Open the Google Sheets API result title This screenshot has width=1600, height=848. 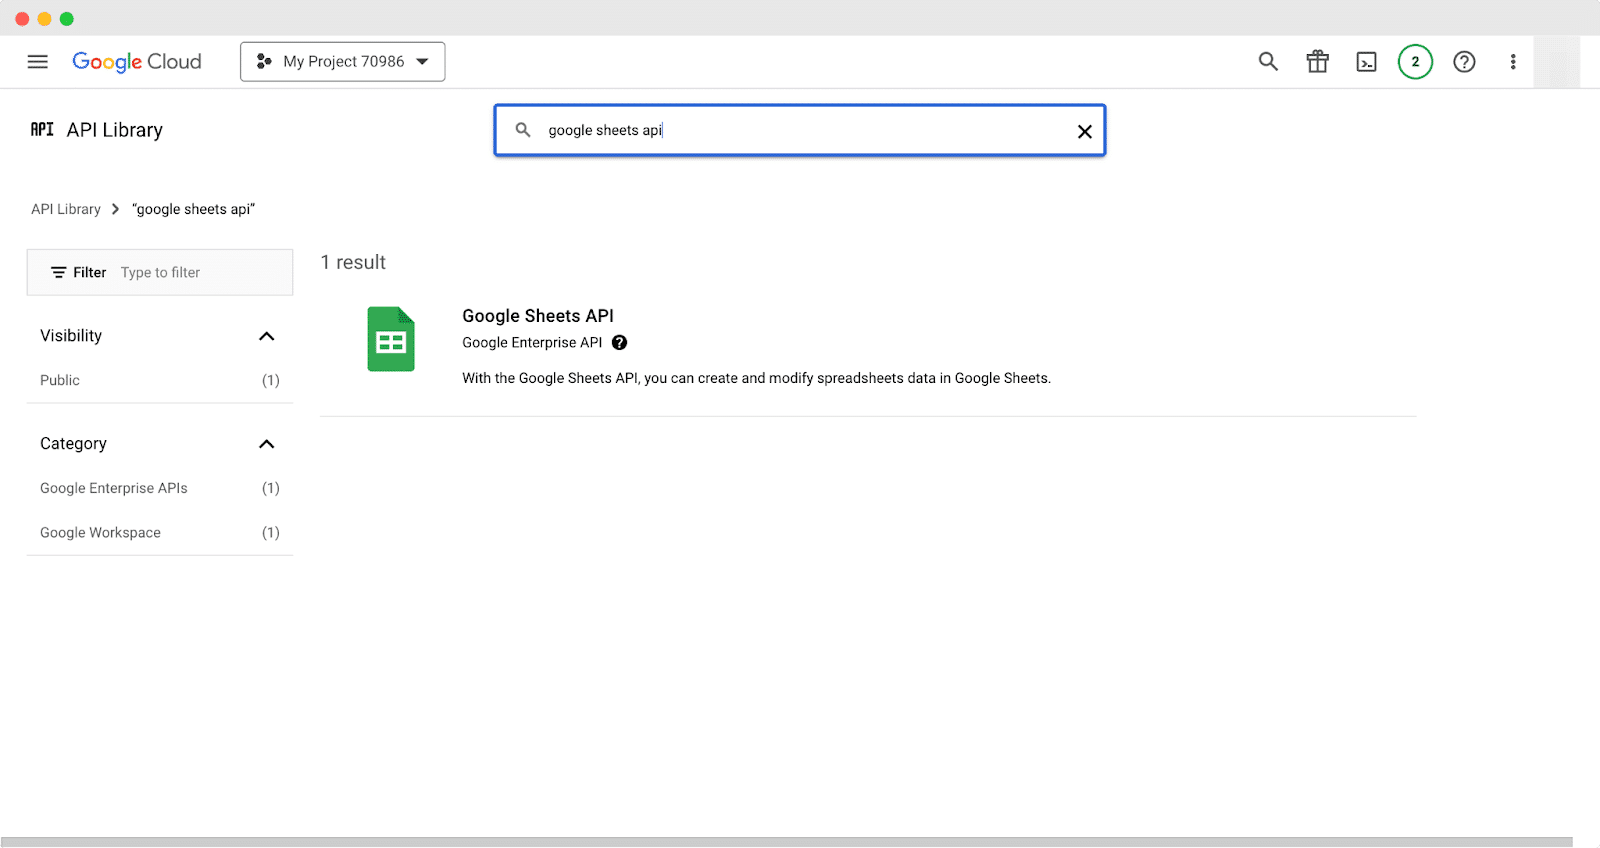point(538,316)
